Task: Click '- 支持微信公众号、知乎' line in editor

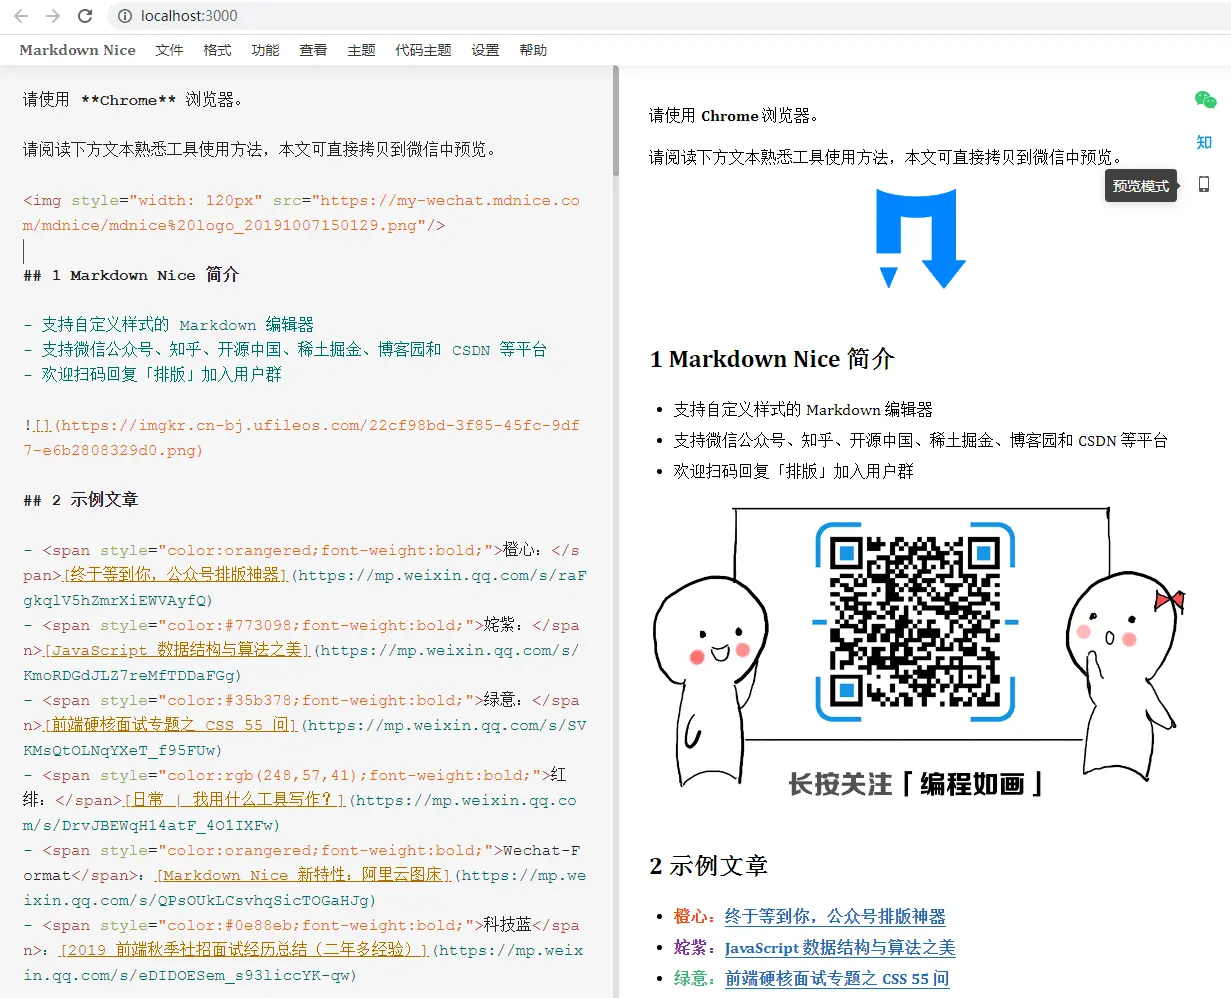Action: 285,350
